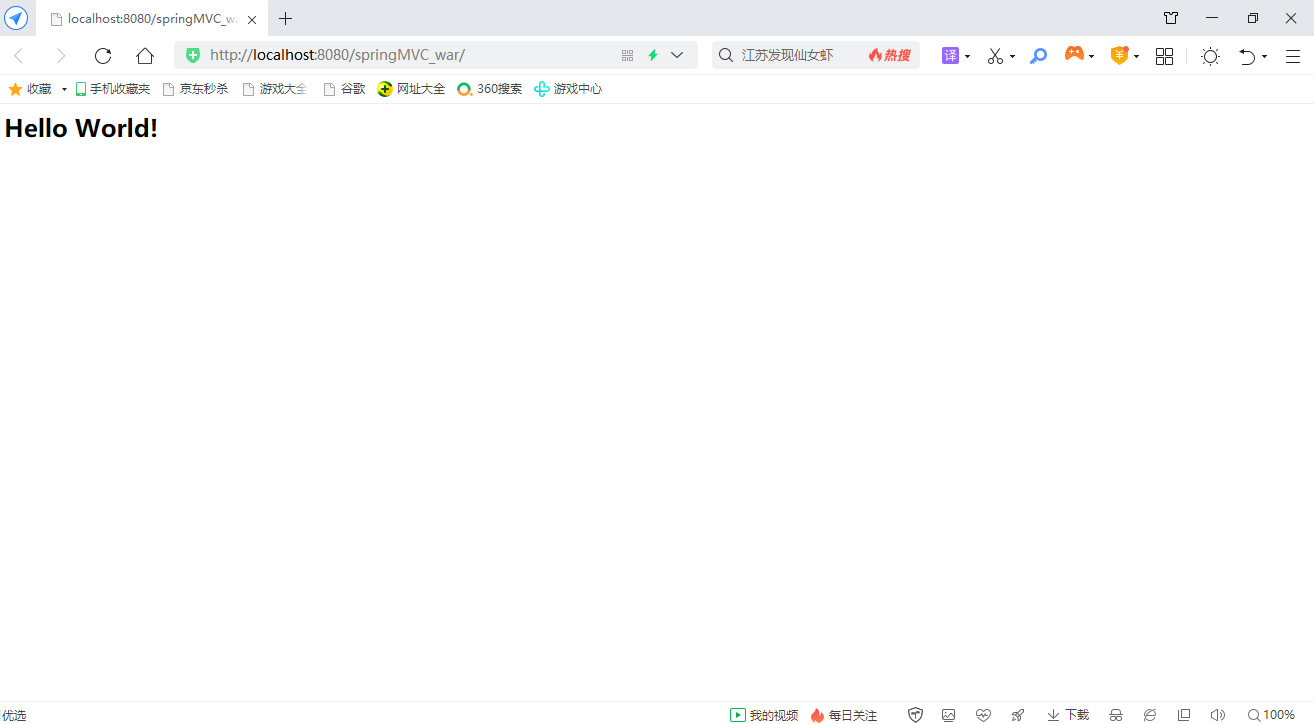
Task: Open 每日关注 in status bar
Action: tap(844, 715)
